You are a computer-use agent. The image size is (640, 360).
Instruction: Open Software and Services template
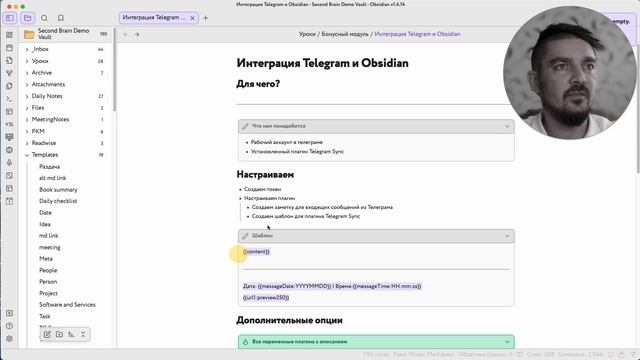coord(67,305)
